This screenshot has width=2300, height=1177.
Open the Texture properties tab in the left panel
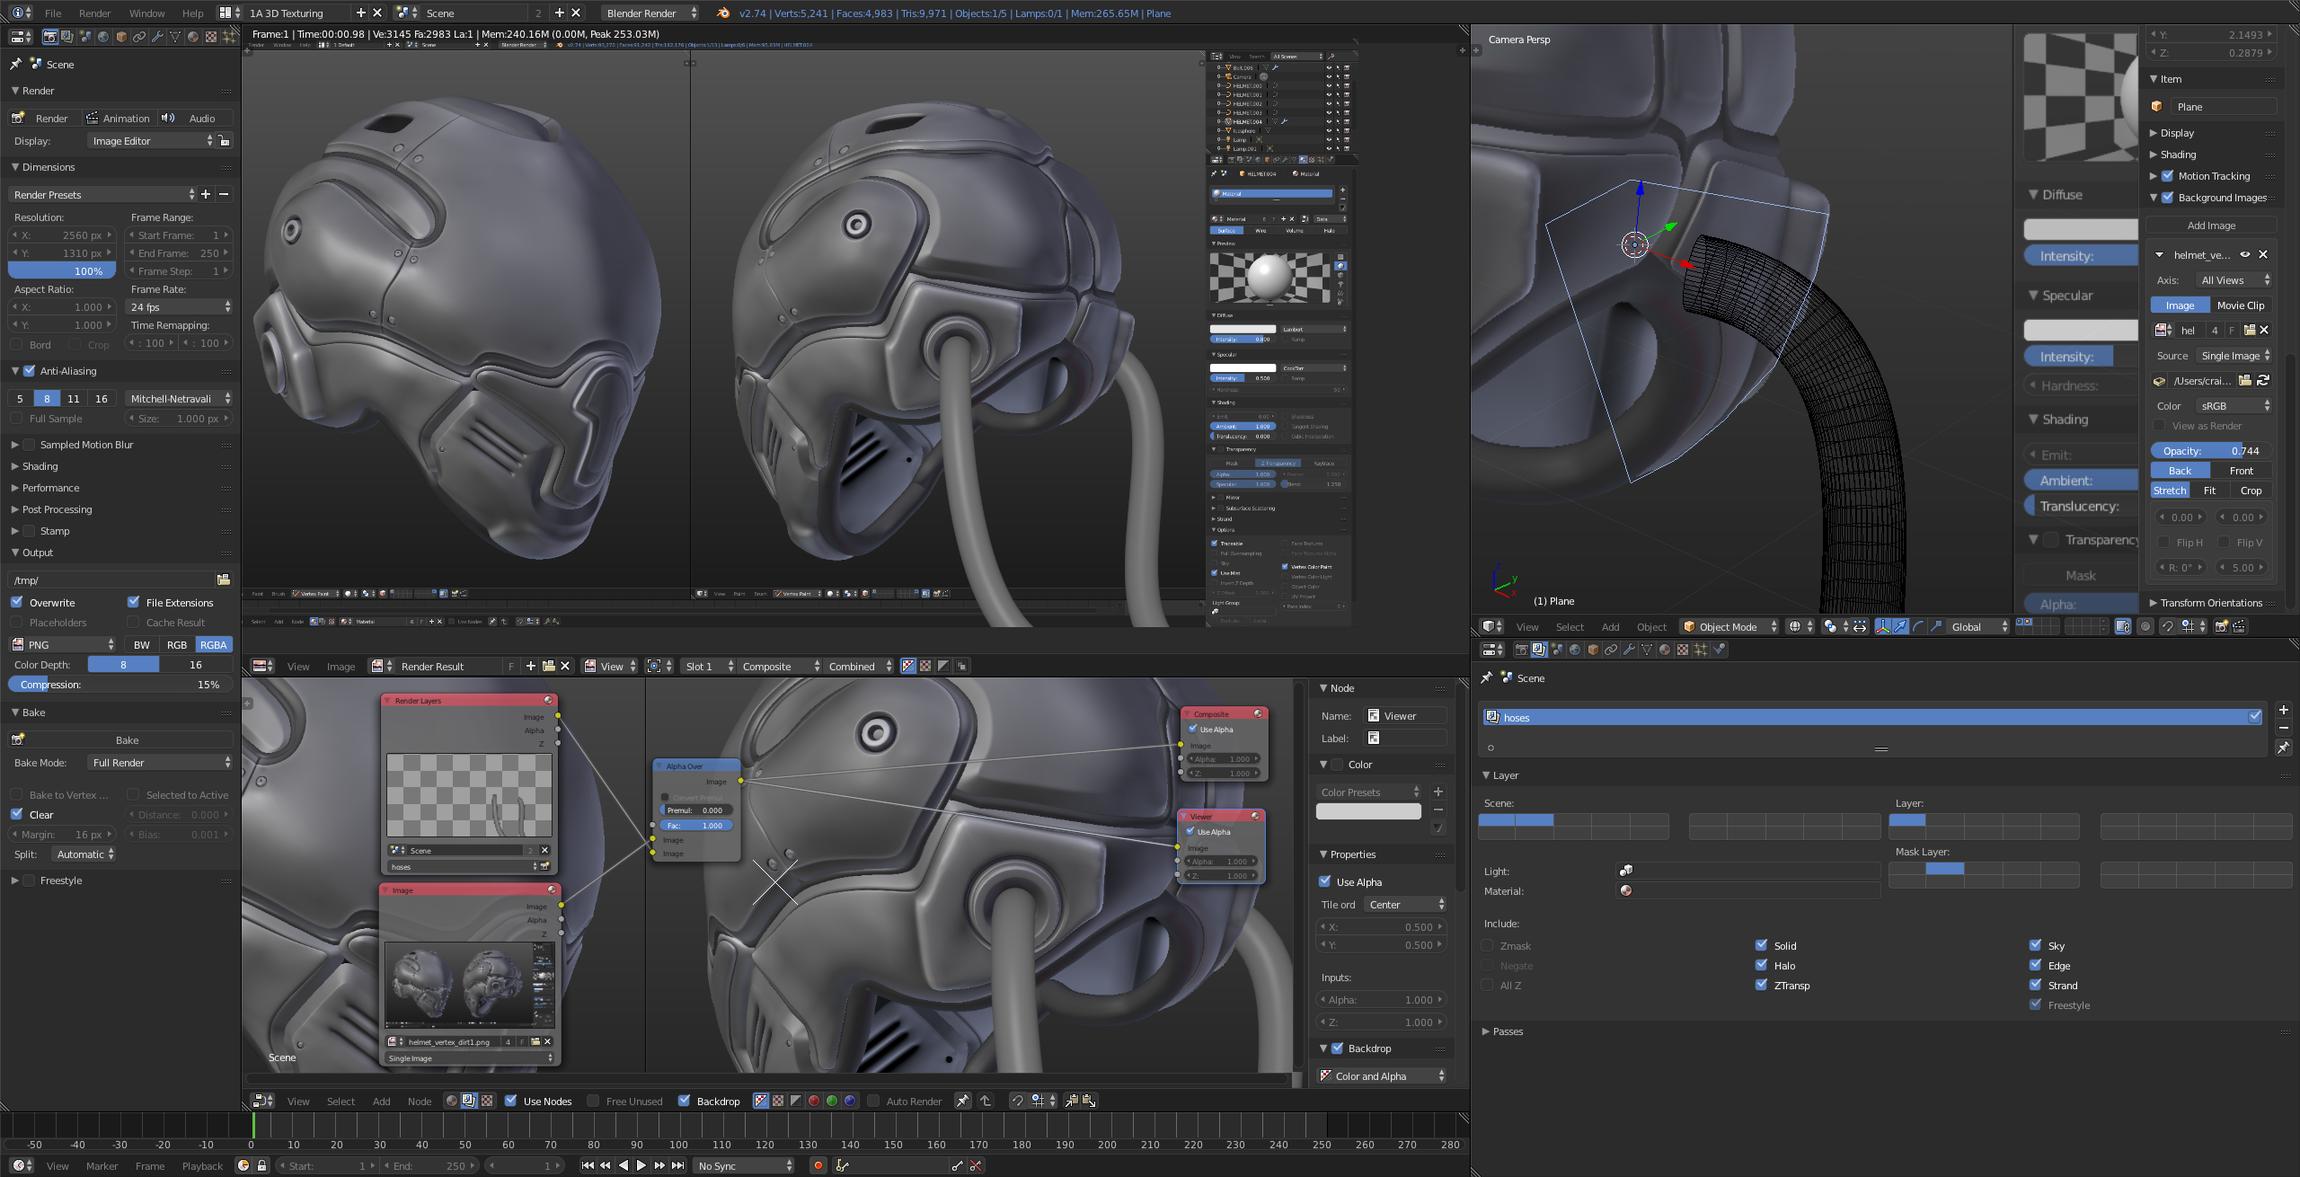click(x=211, y=37)
